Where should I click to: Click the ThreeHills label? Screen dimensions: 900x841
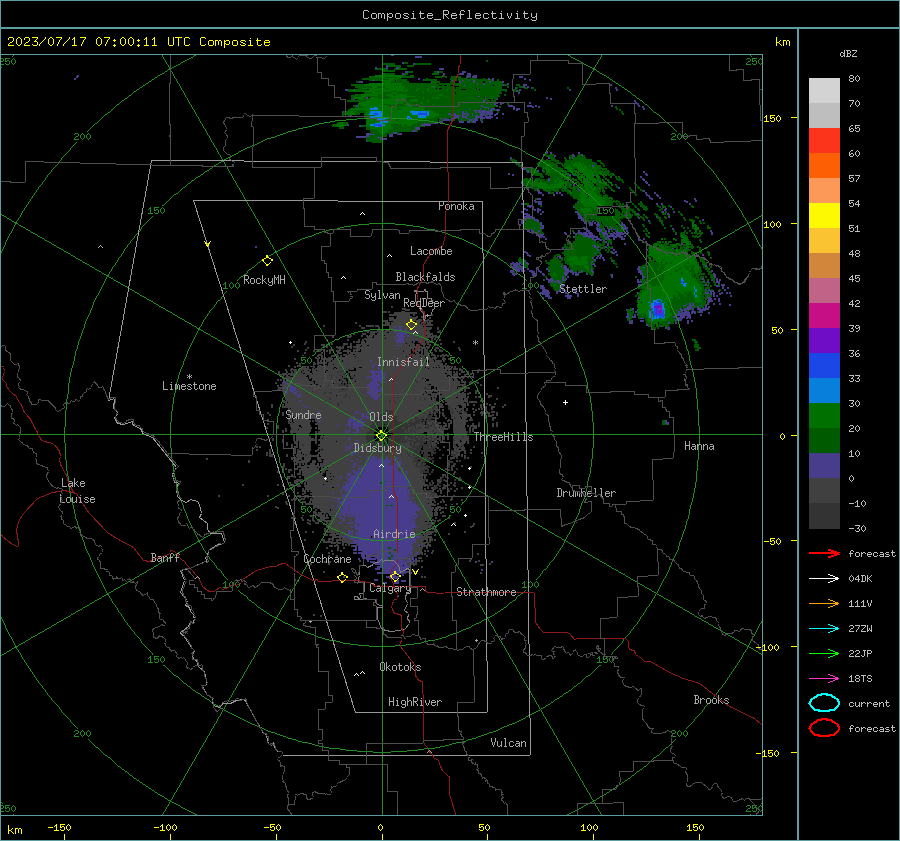503,437
